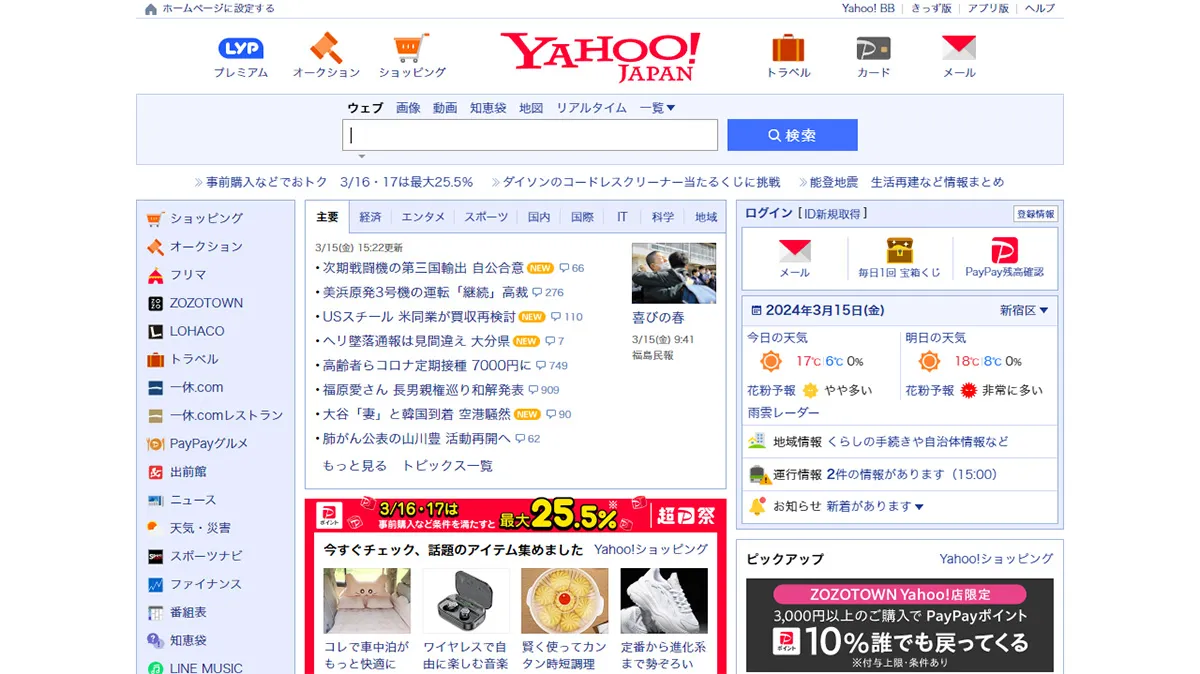Image resolution: width=1200 pixels, height=674 pixels.
Task: Click the 検索 search button
Action: click(792, 134)
